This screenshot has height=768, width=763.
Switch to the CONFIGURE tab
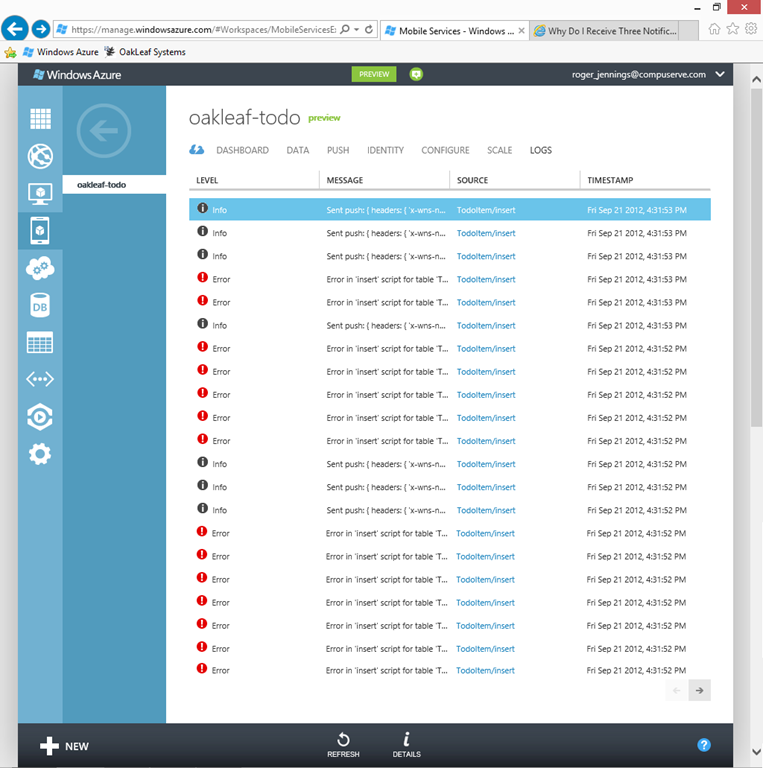point(445,150)
